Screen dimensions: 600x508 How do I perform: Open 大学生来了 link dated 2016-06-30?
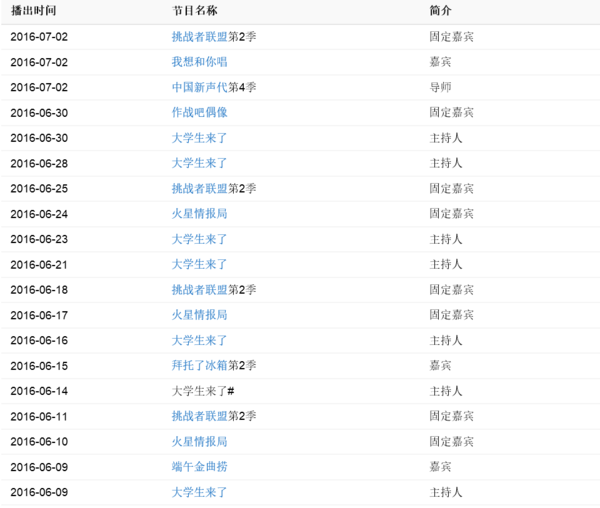pyautogui.click(x=199, y=138)
